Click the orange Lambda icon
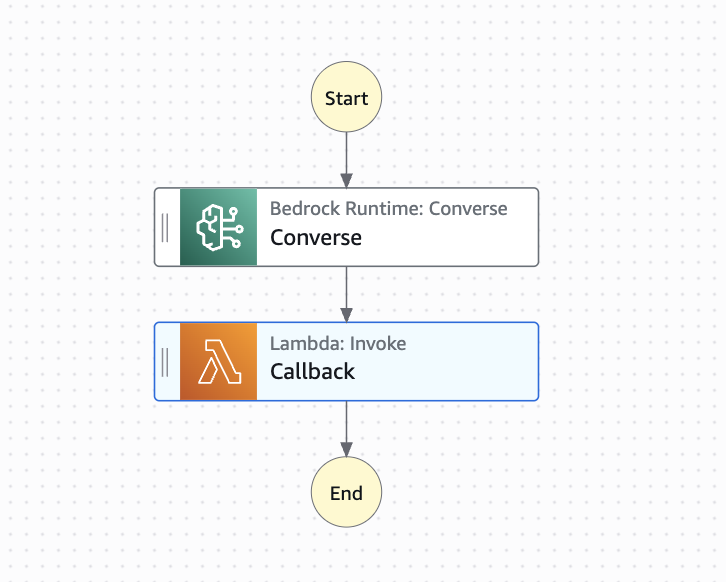This screenshot has width=726, height=582. coord(218,361)
